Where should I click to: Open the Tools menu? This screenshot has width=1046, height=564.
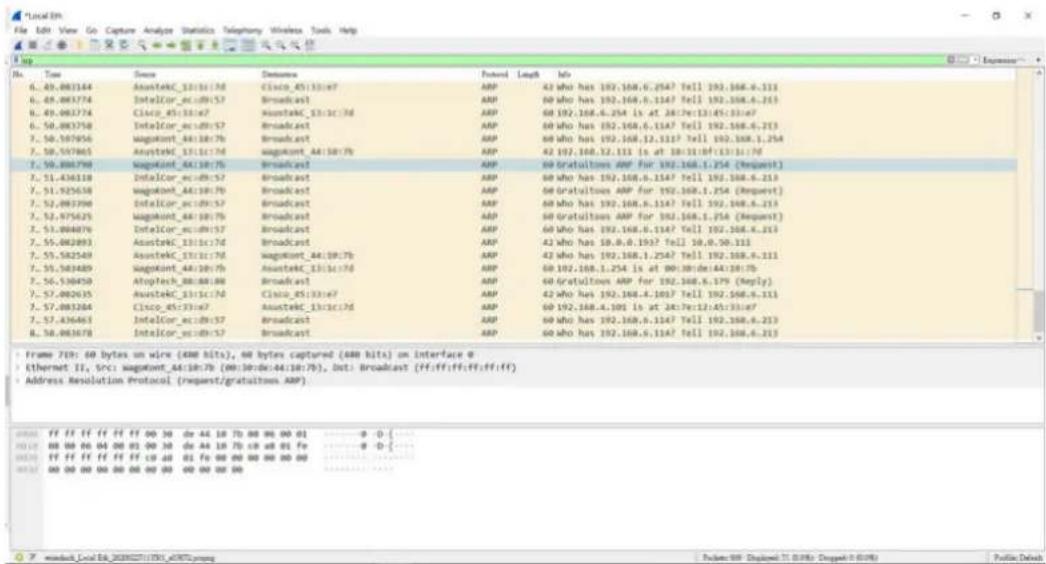(x=321, y=30)
